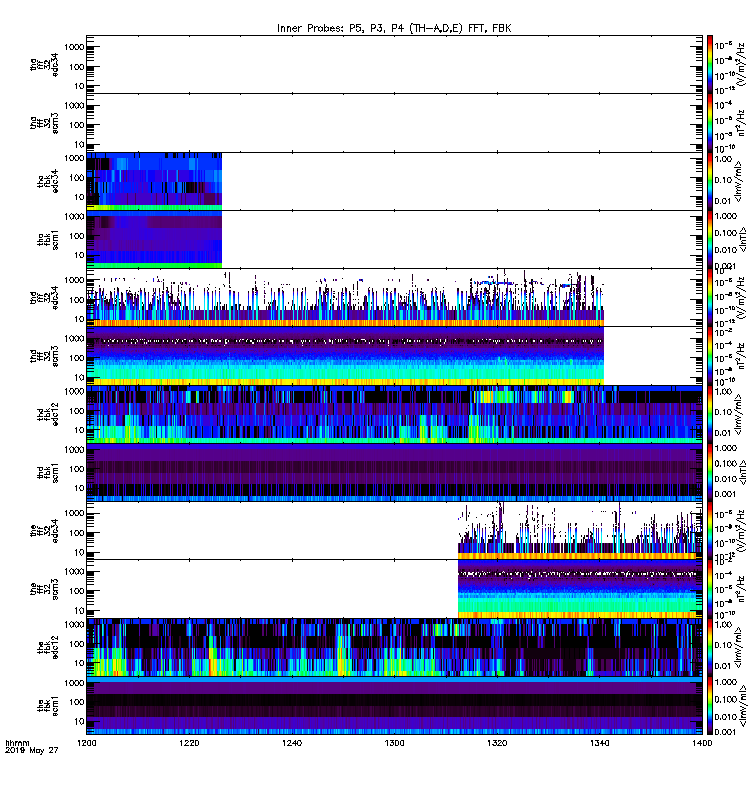Click inside the the fbk scm1 spectrogram

pyautogui.click(x=394, y=706)
